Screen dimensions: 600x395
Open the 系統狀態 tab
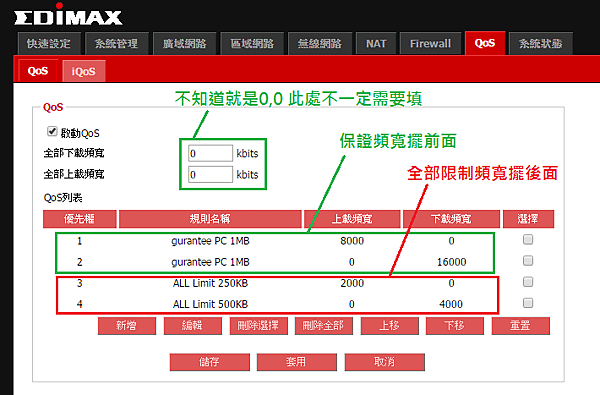click(540, 44)
